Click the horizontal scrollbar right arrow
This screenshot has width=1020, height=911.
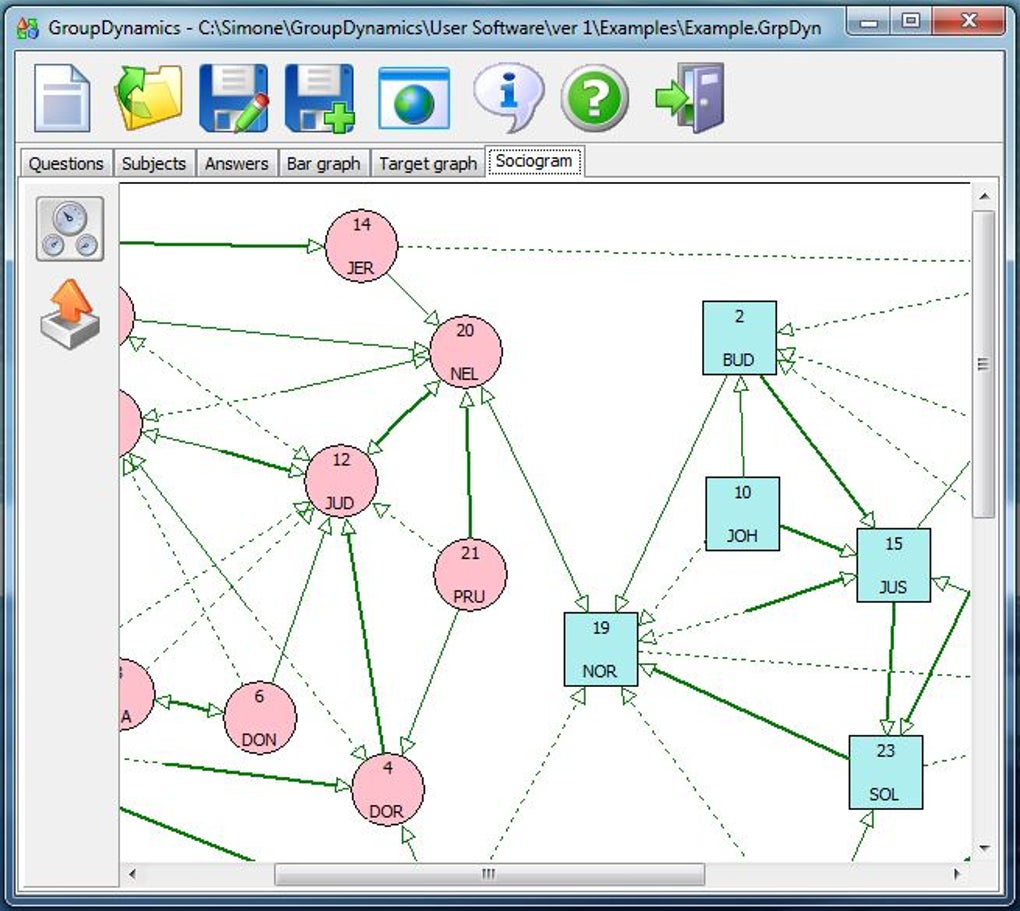[x=957, y=874]
